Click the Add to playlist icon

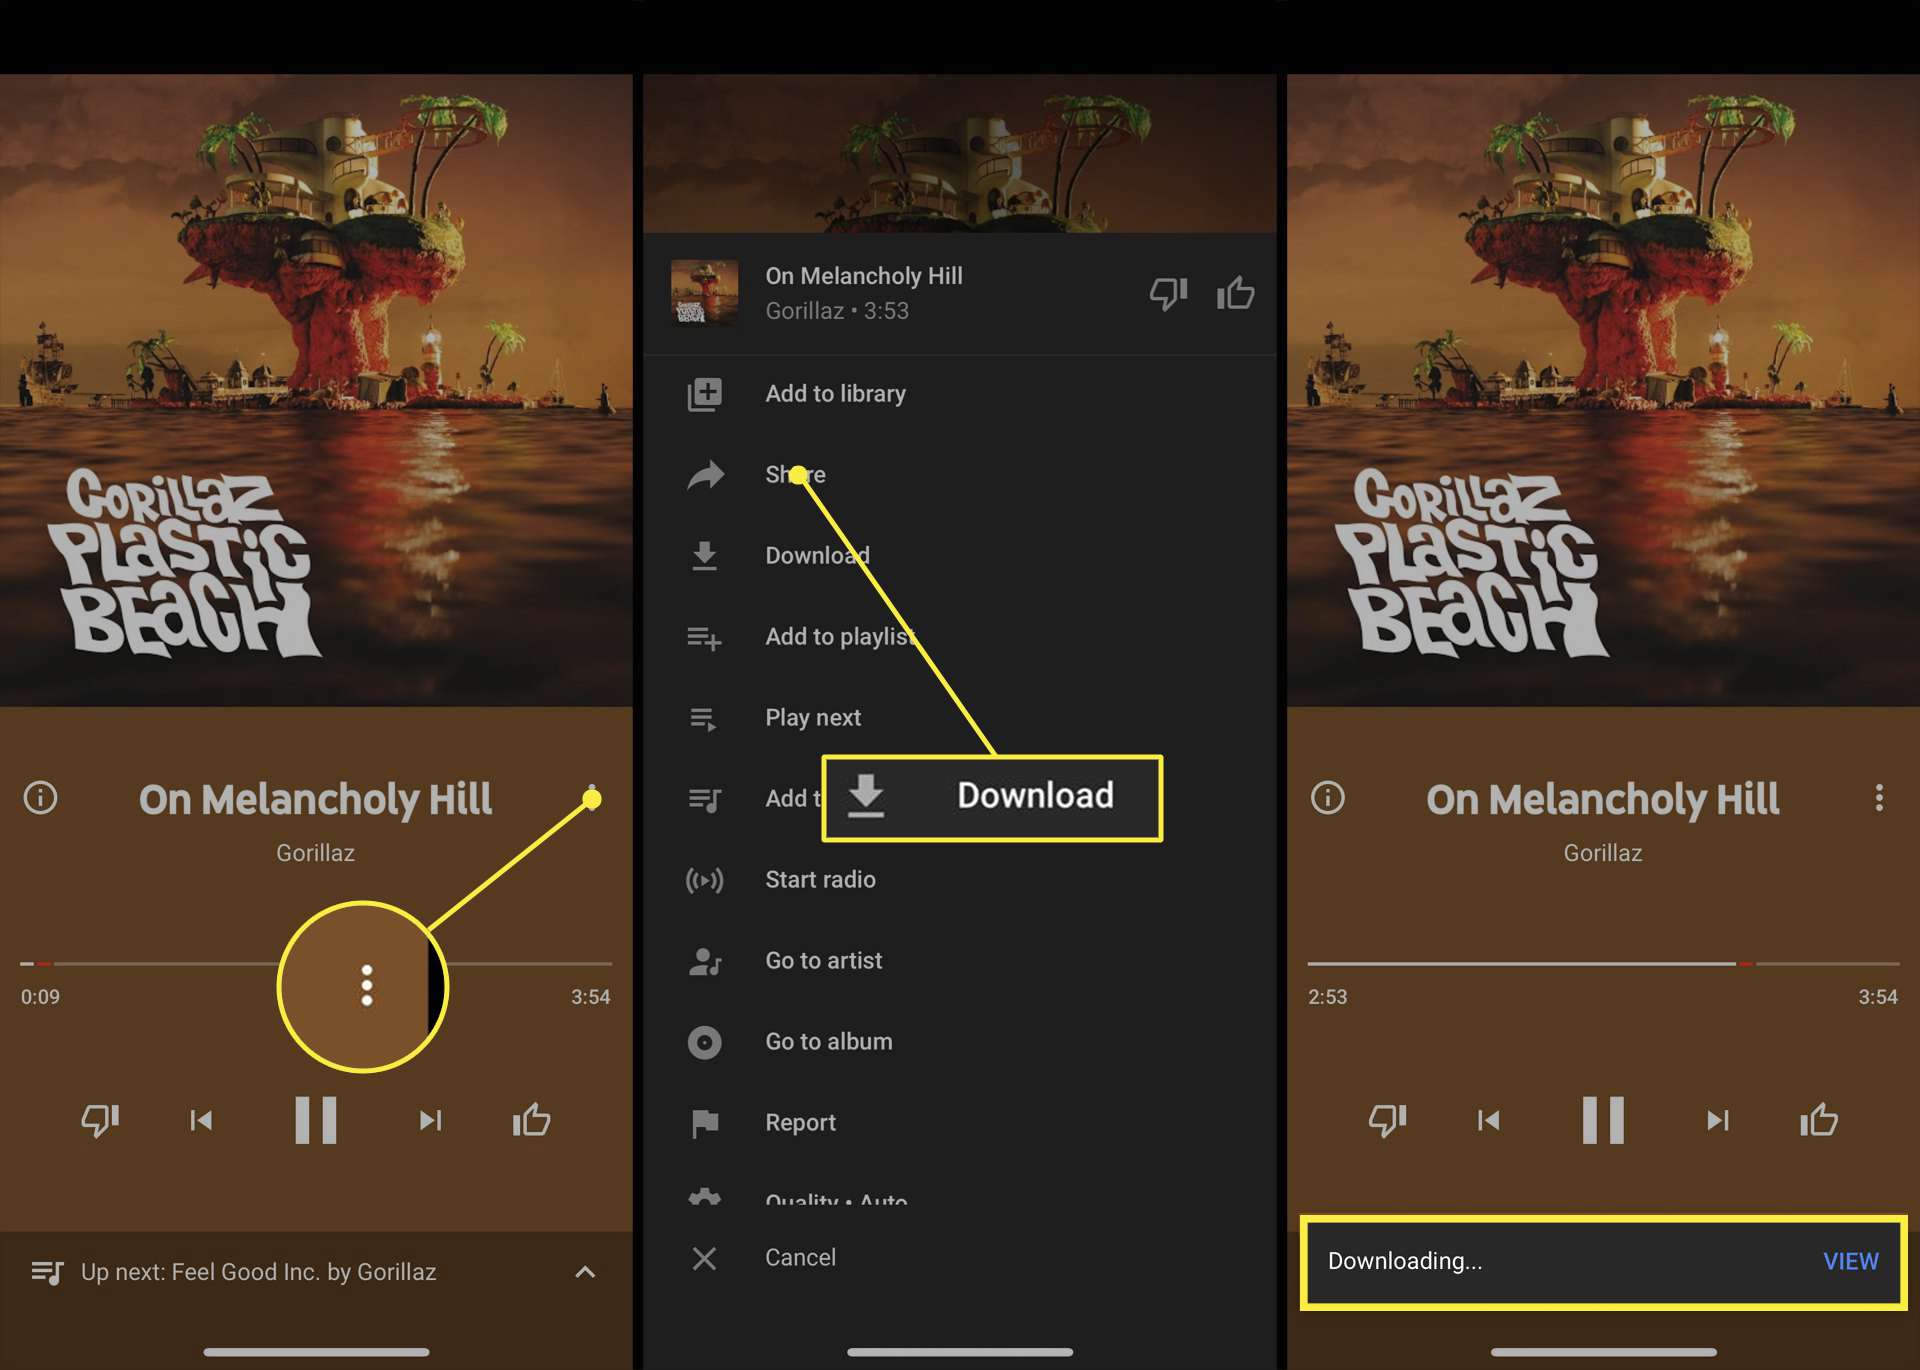[704, 638]
